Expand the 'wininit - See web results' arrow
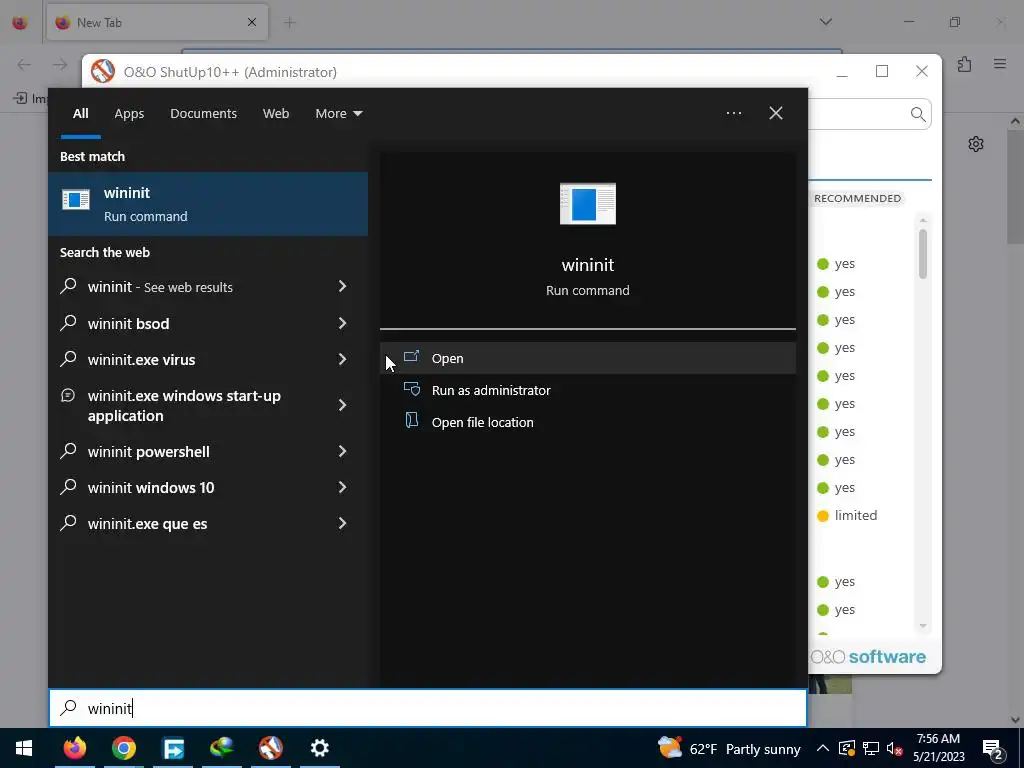The image size is (1024, 768). [x=342, y=286]
